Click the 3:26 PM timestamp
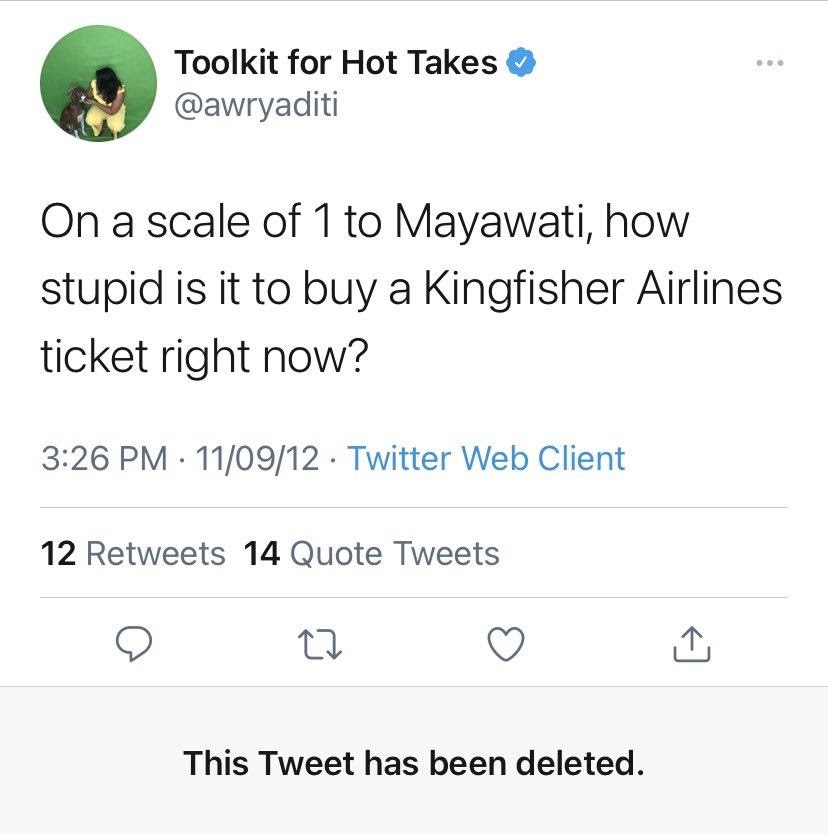 click(x=104, y=458)
